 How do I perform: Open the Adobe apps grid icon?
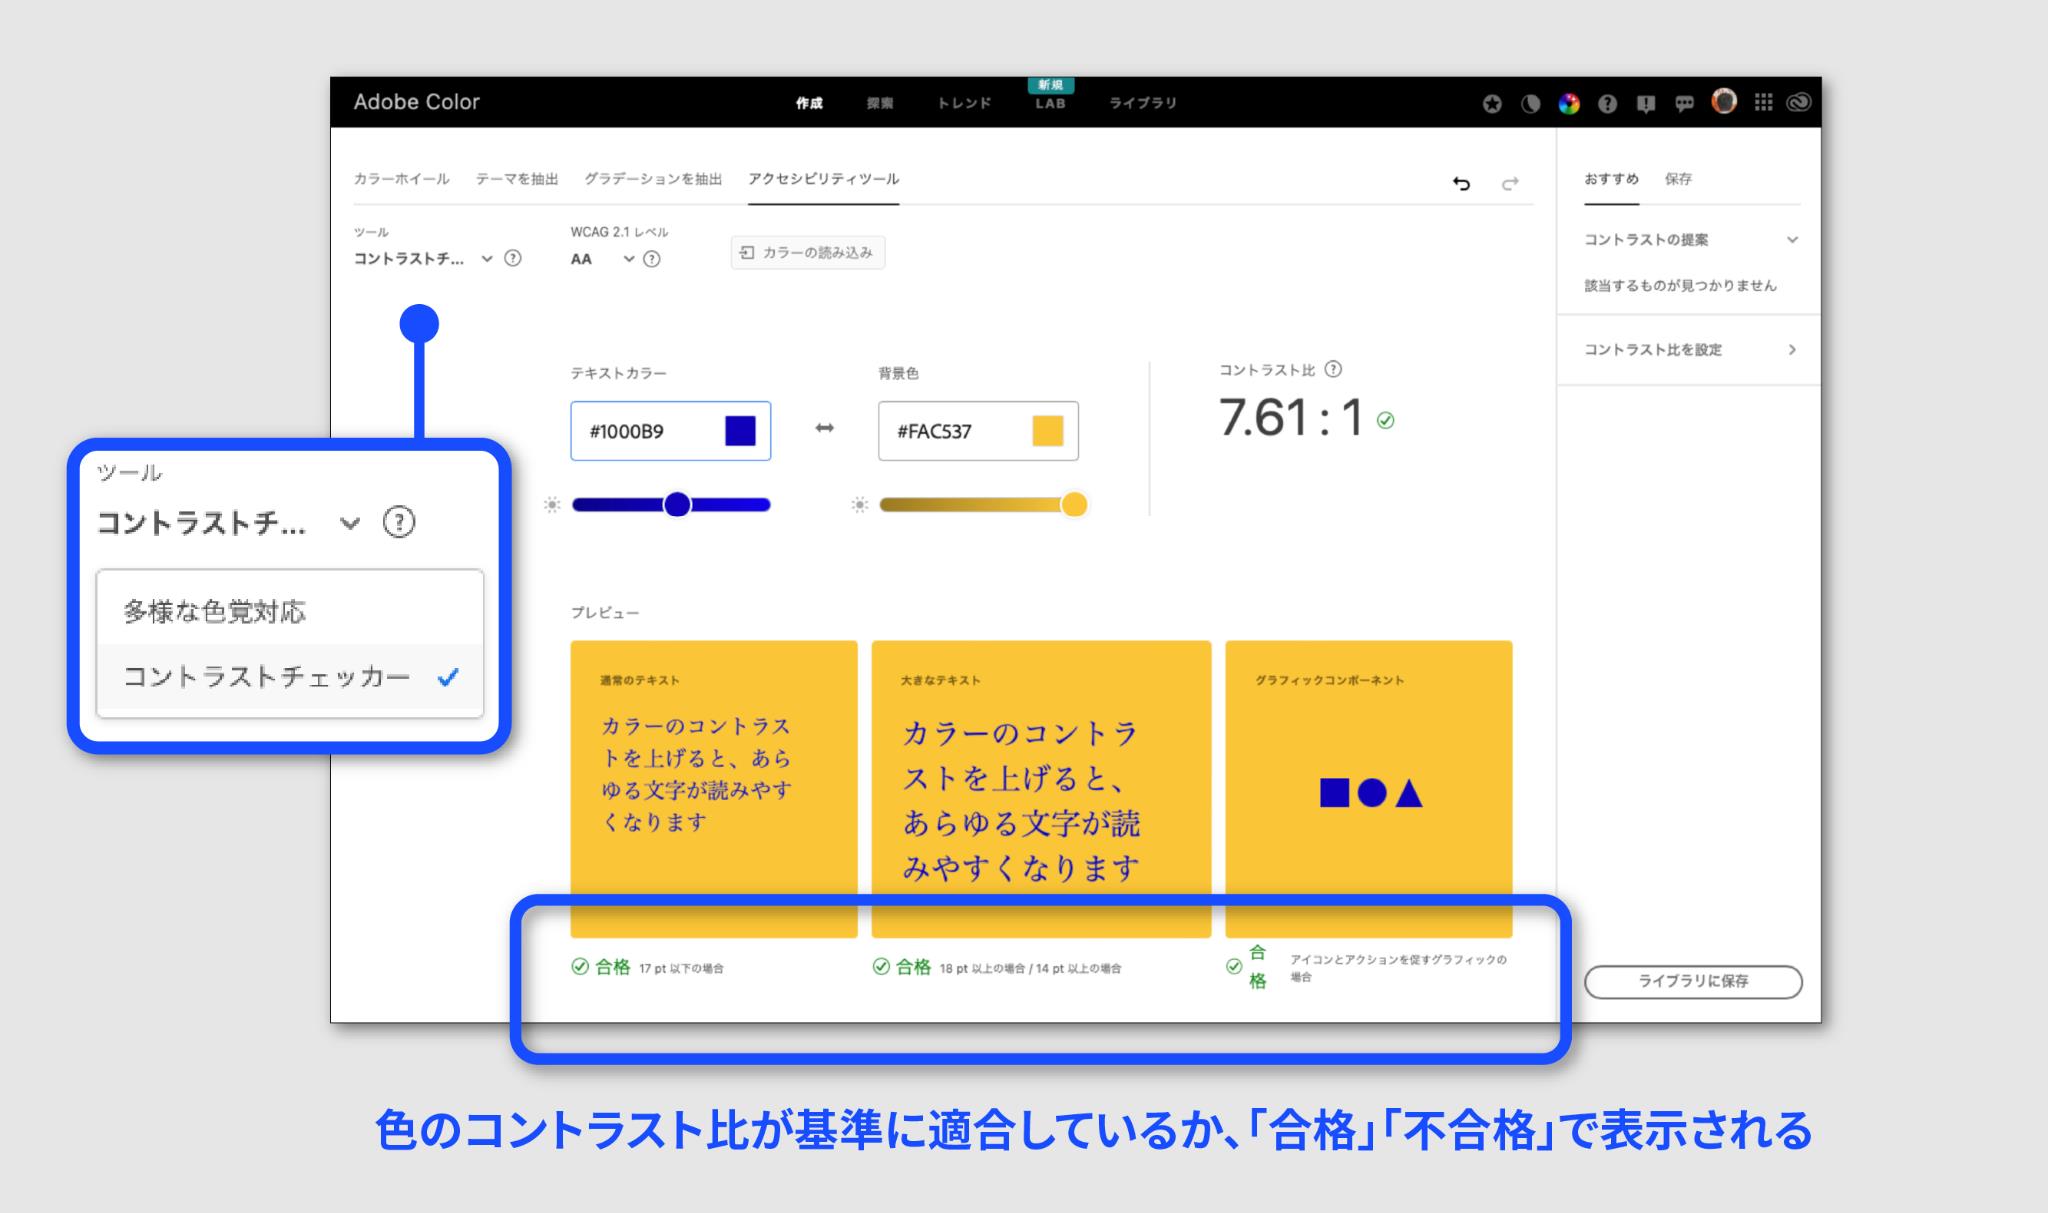click(x=1762, y=103)
